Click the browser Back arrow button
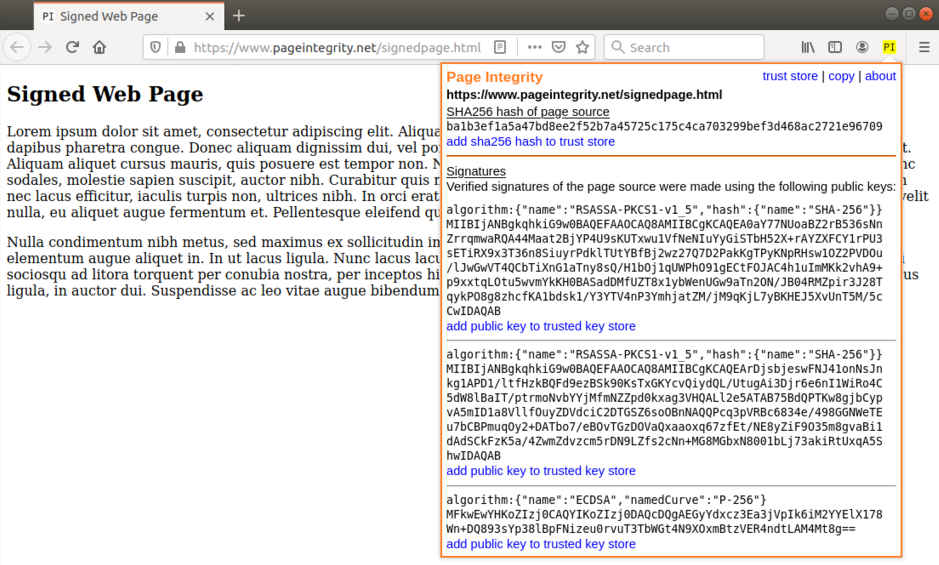The height and width of the screenshot is (565, 939). tap(17, 47)
